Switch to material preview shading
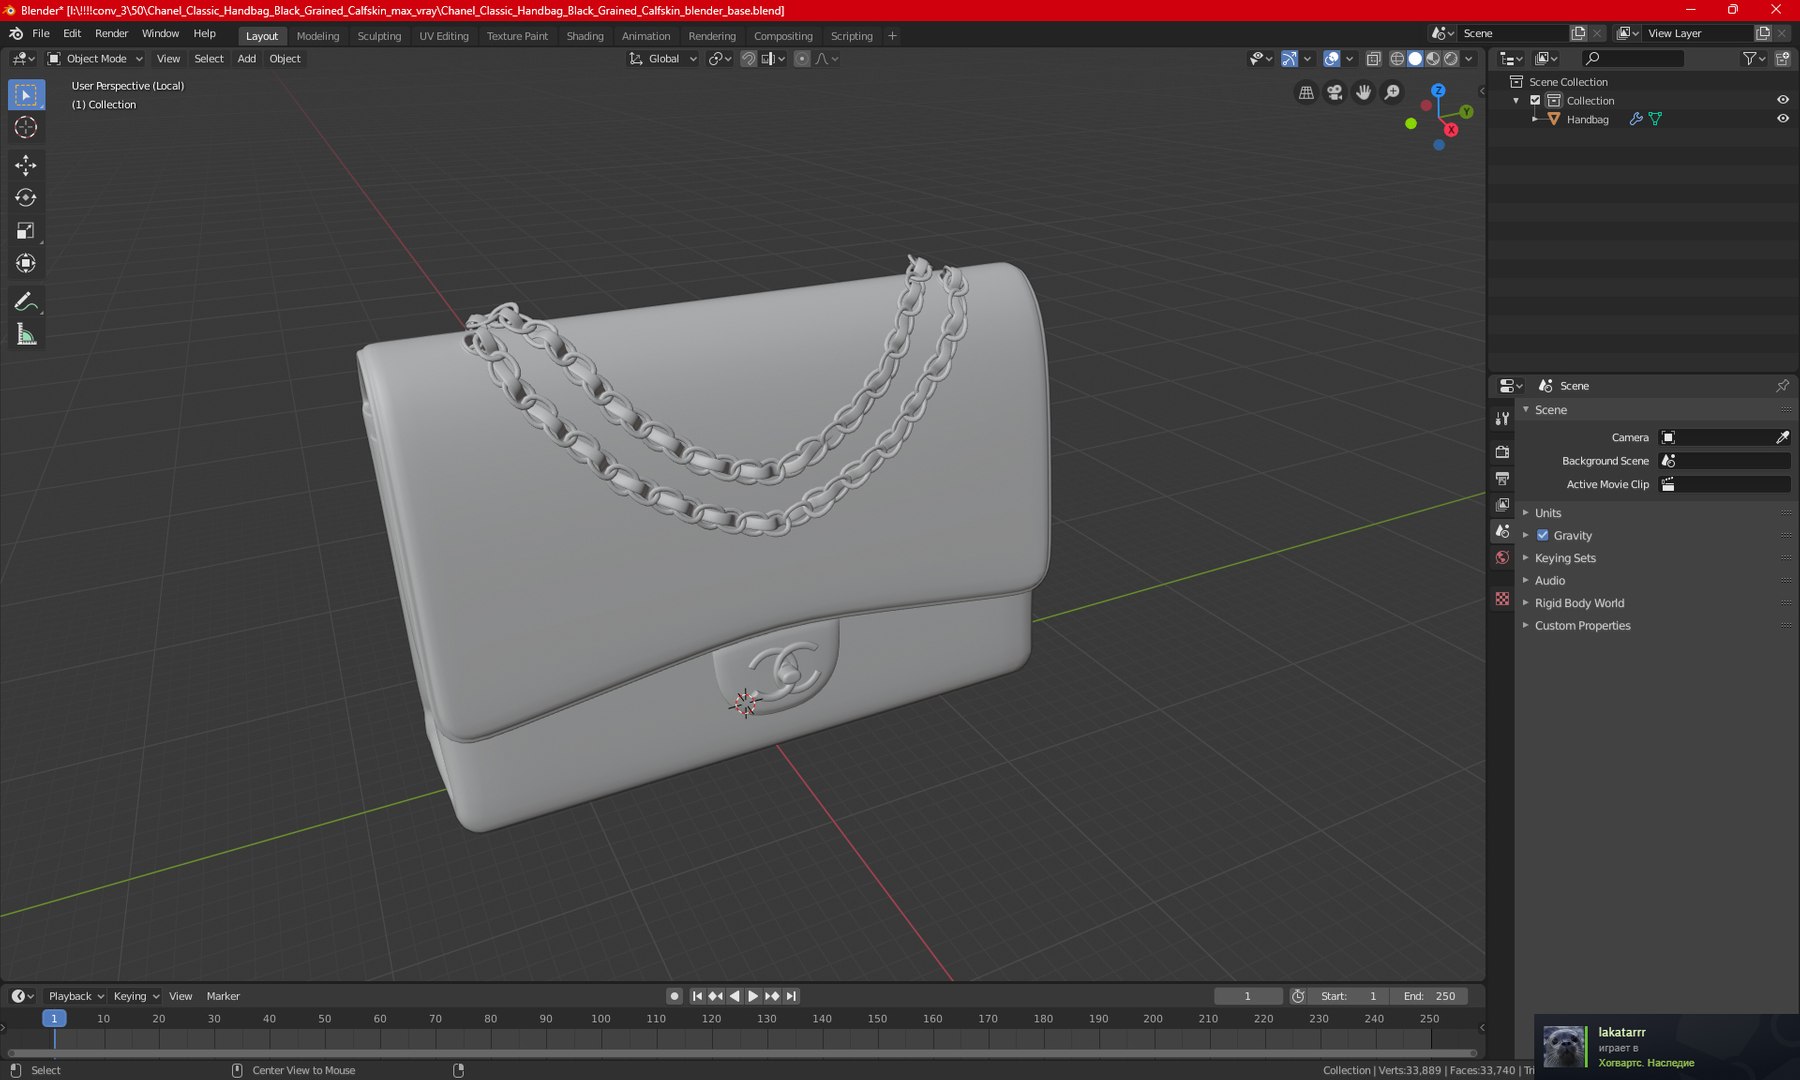1800x1080 pixels. tap(1433, 59)
